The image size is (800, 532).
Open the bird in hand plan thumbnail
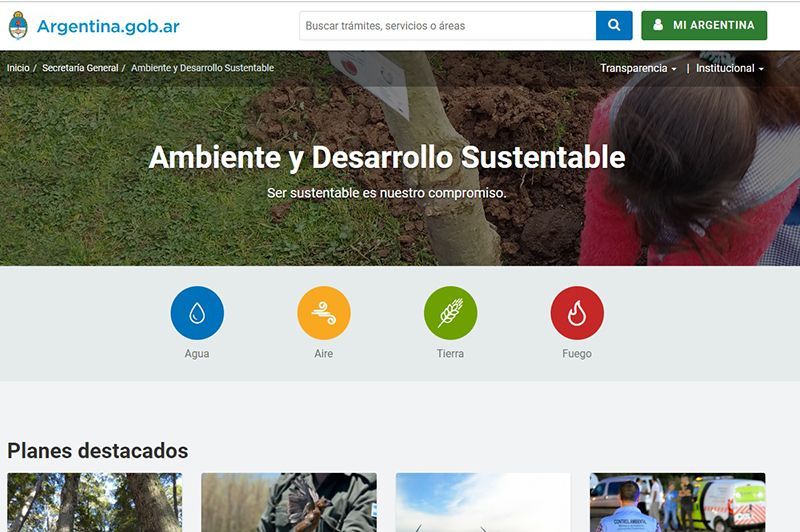(289, 502)
